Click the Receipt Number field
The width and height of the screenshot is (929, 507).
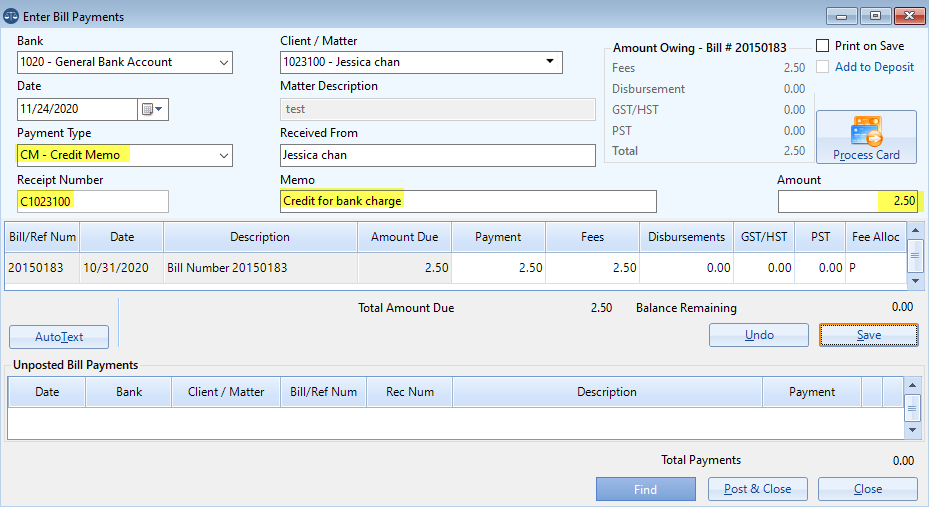(x=92, y=201)
